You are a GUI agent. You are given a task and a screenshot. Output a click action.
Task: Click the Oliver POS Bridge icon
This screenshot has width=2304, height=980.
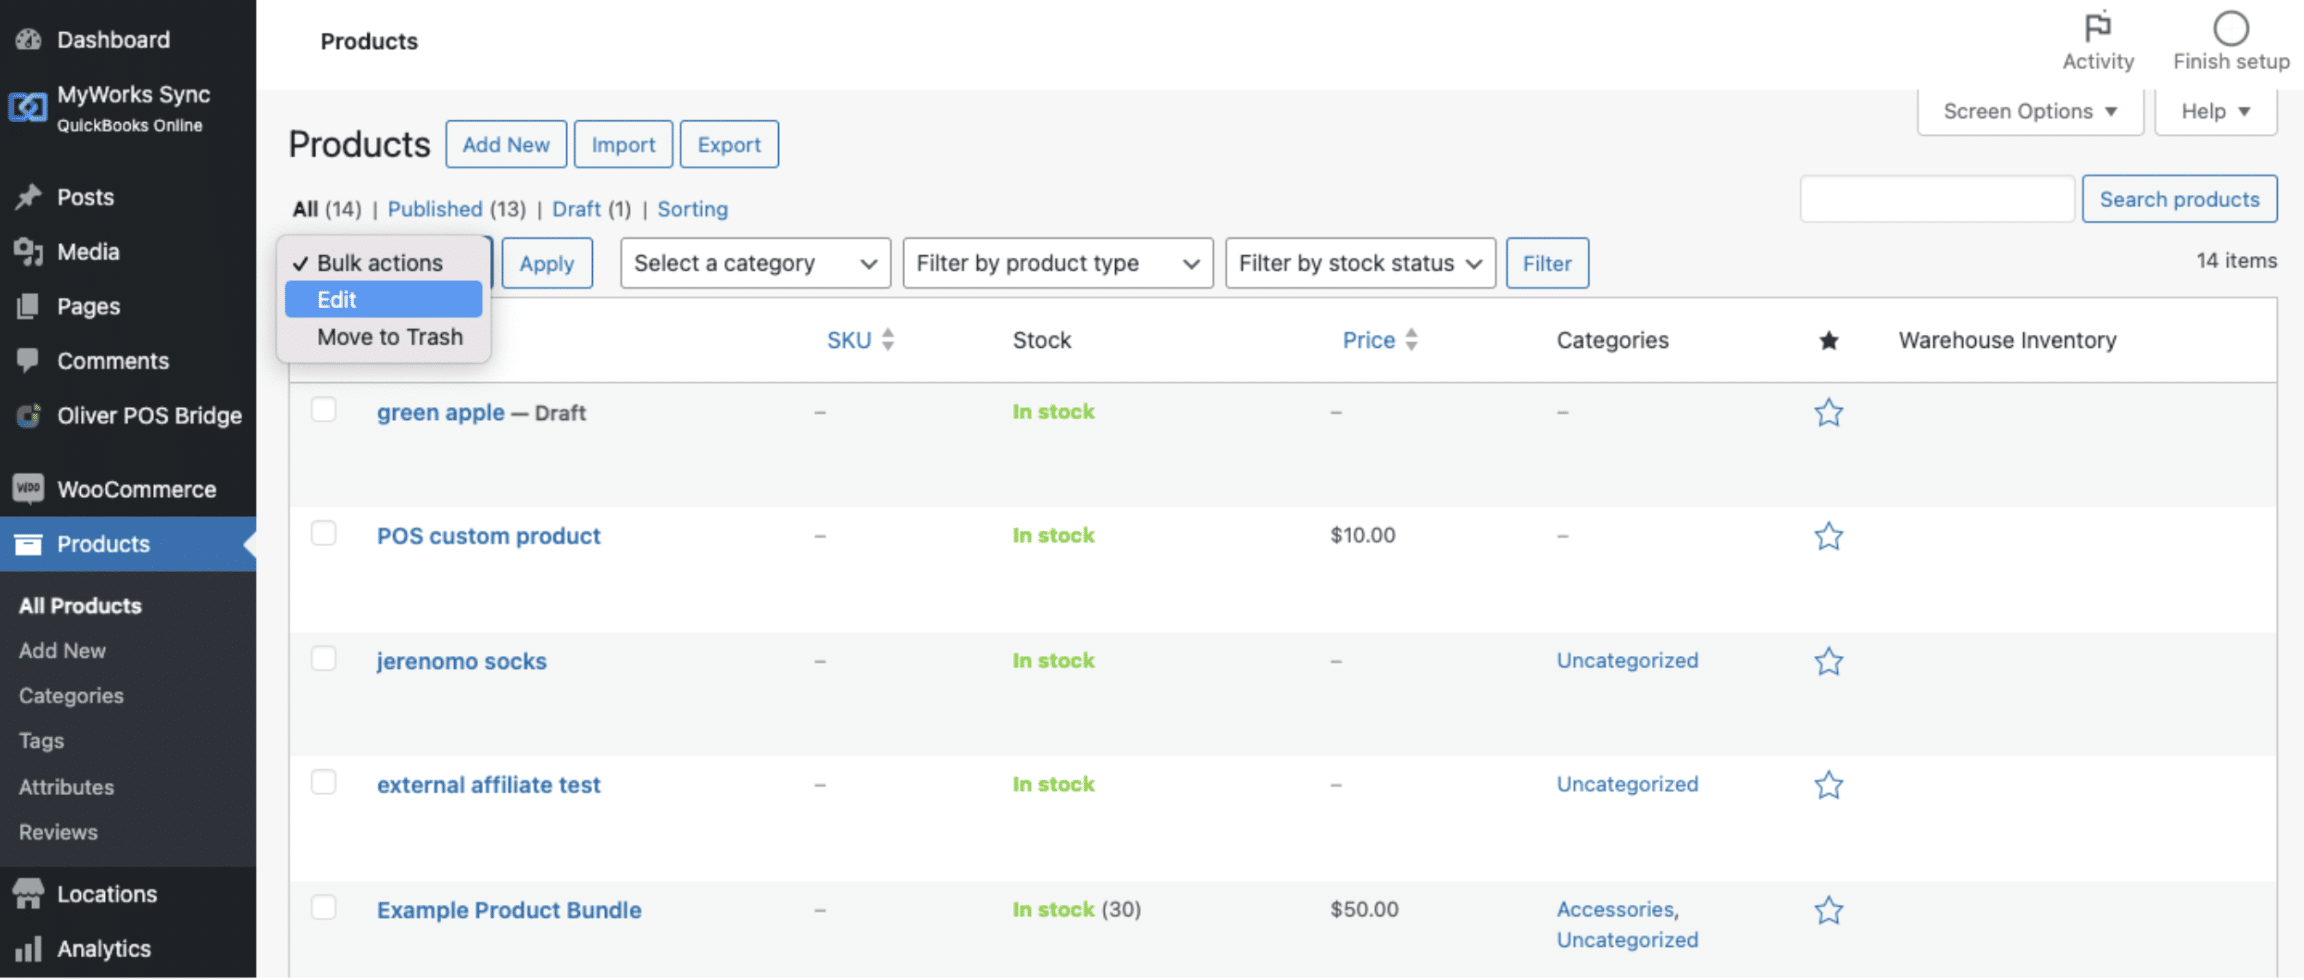[x=28, y=415]
